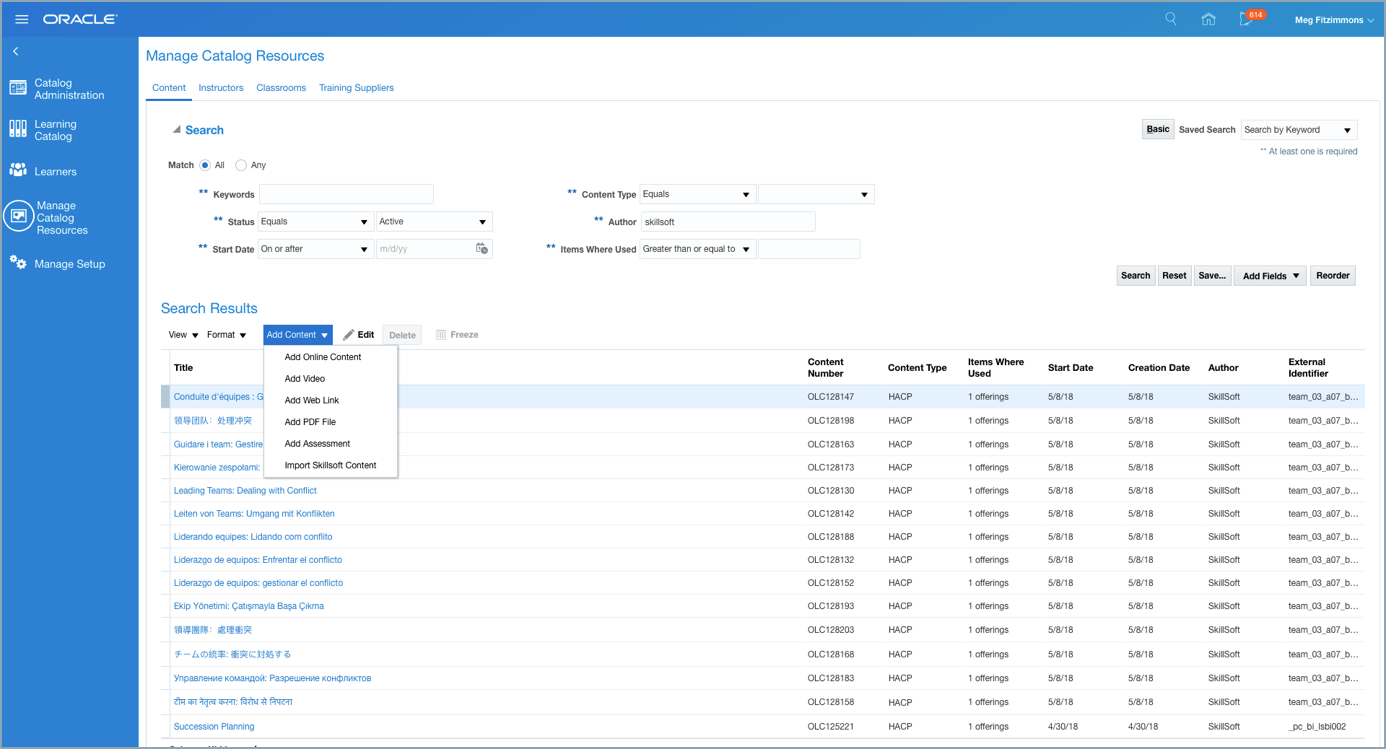Select the Match Any radio button
The image size is (1386, 749).
click(240, 165)
